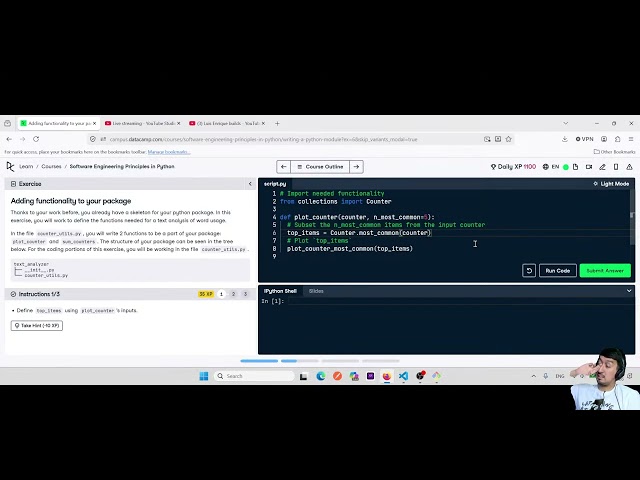
Task: Click the 35 XP badge
Action: point(206,294)
